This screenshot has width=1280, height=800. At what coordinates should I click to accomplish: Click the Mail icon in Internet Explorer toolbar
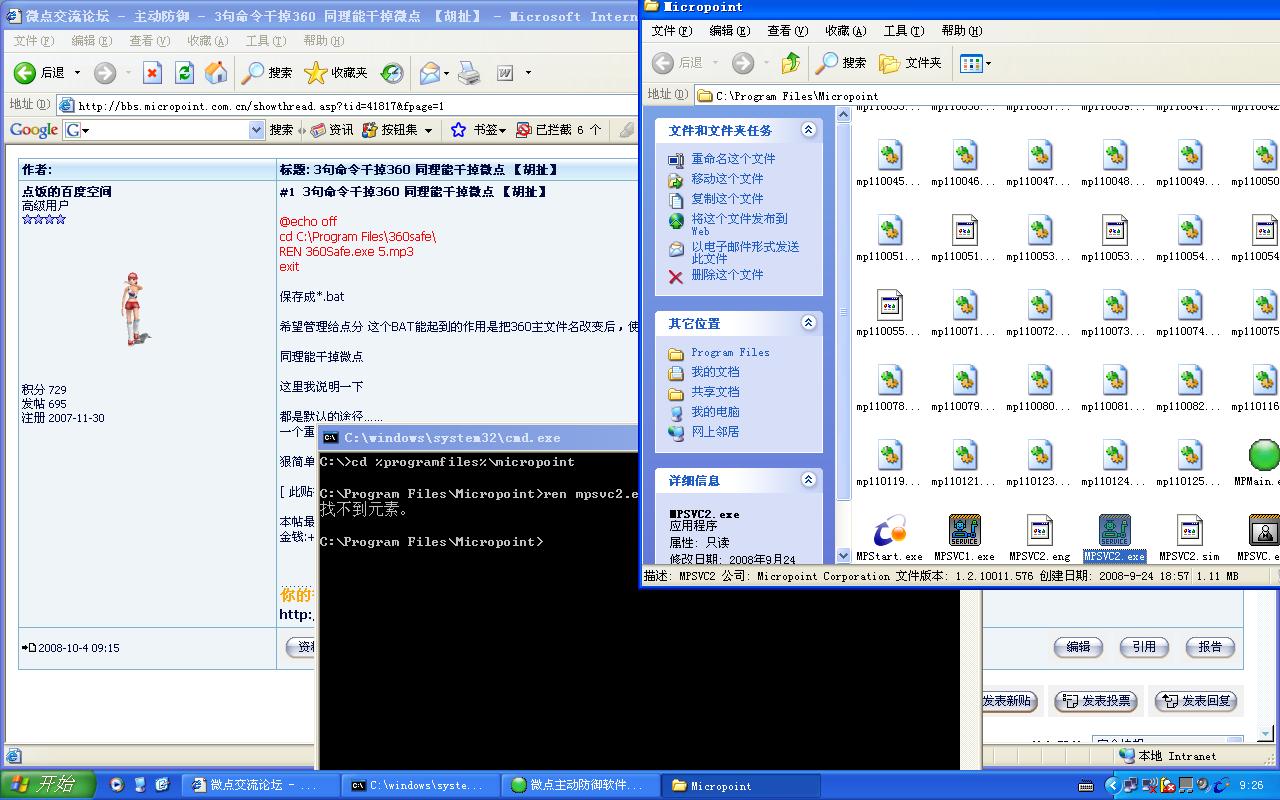coord(429,72)
